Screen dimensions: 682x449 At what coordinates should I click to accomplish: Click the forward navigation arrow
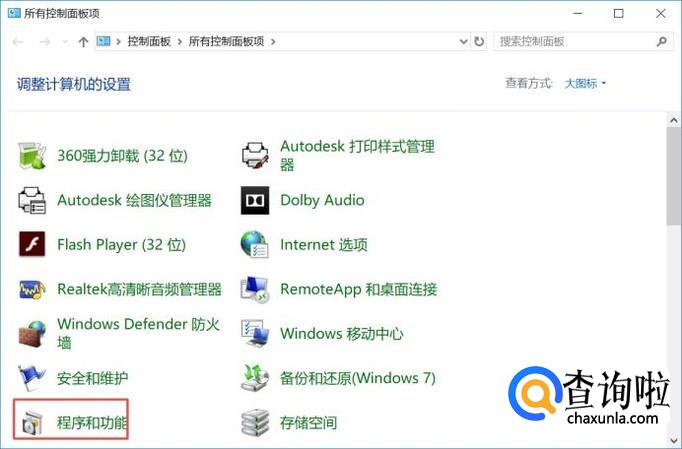45,42
